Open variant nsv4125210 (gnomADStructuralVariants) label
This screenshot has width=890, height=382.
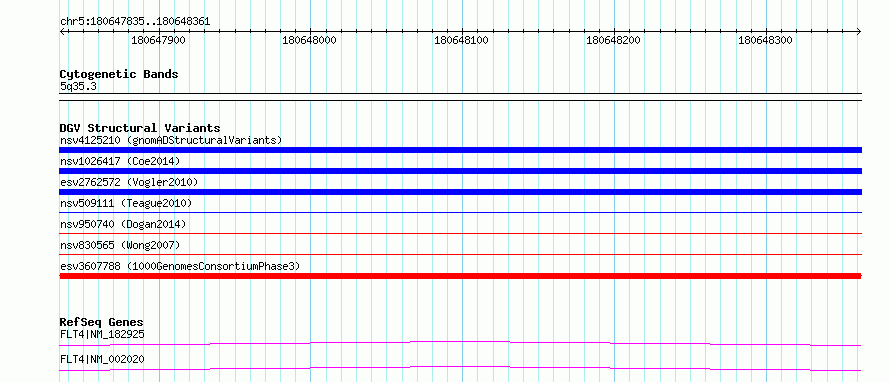tap(171, 140)
